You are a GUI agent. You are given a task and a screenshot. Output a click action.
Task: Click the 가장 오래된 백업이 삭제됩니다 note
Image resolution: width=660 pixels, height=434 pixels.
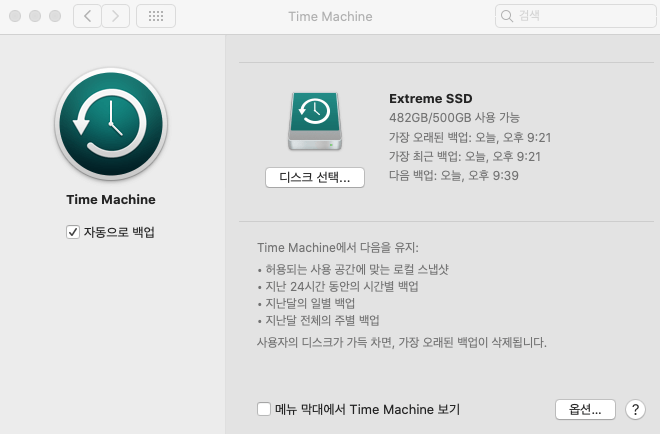click(402, 342)
